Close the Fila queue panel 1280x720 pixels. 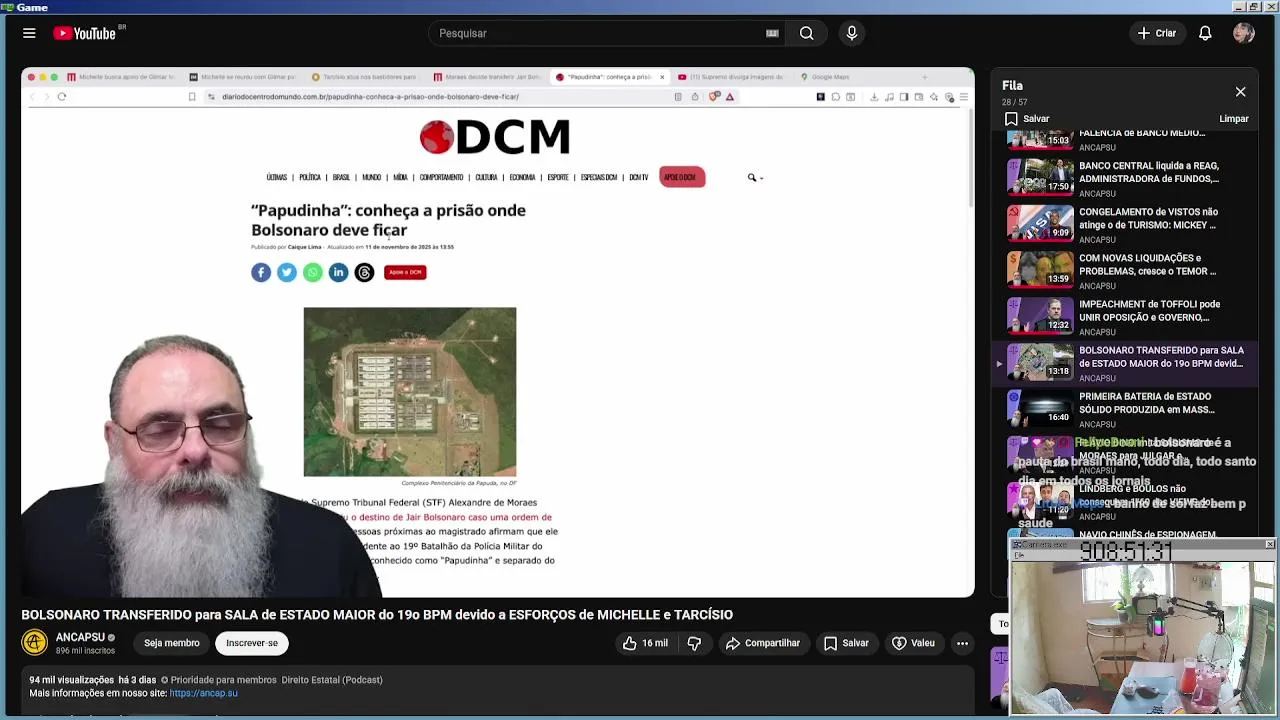pos(1240,92)
